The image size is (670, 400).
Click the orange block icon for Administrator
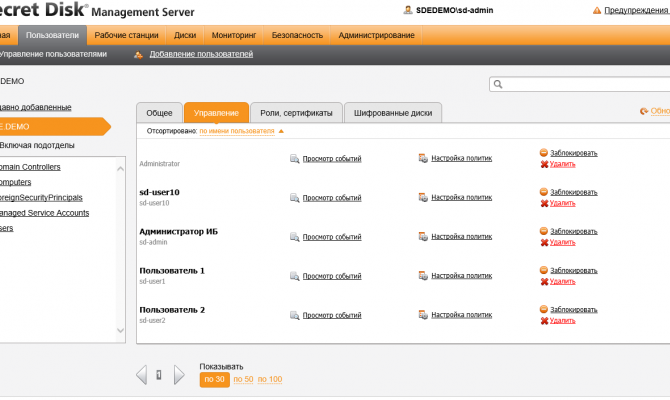tap(544, 153)
